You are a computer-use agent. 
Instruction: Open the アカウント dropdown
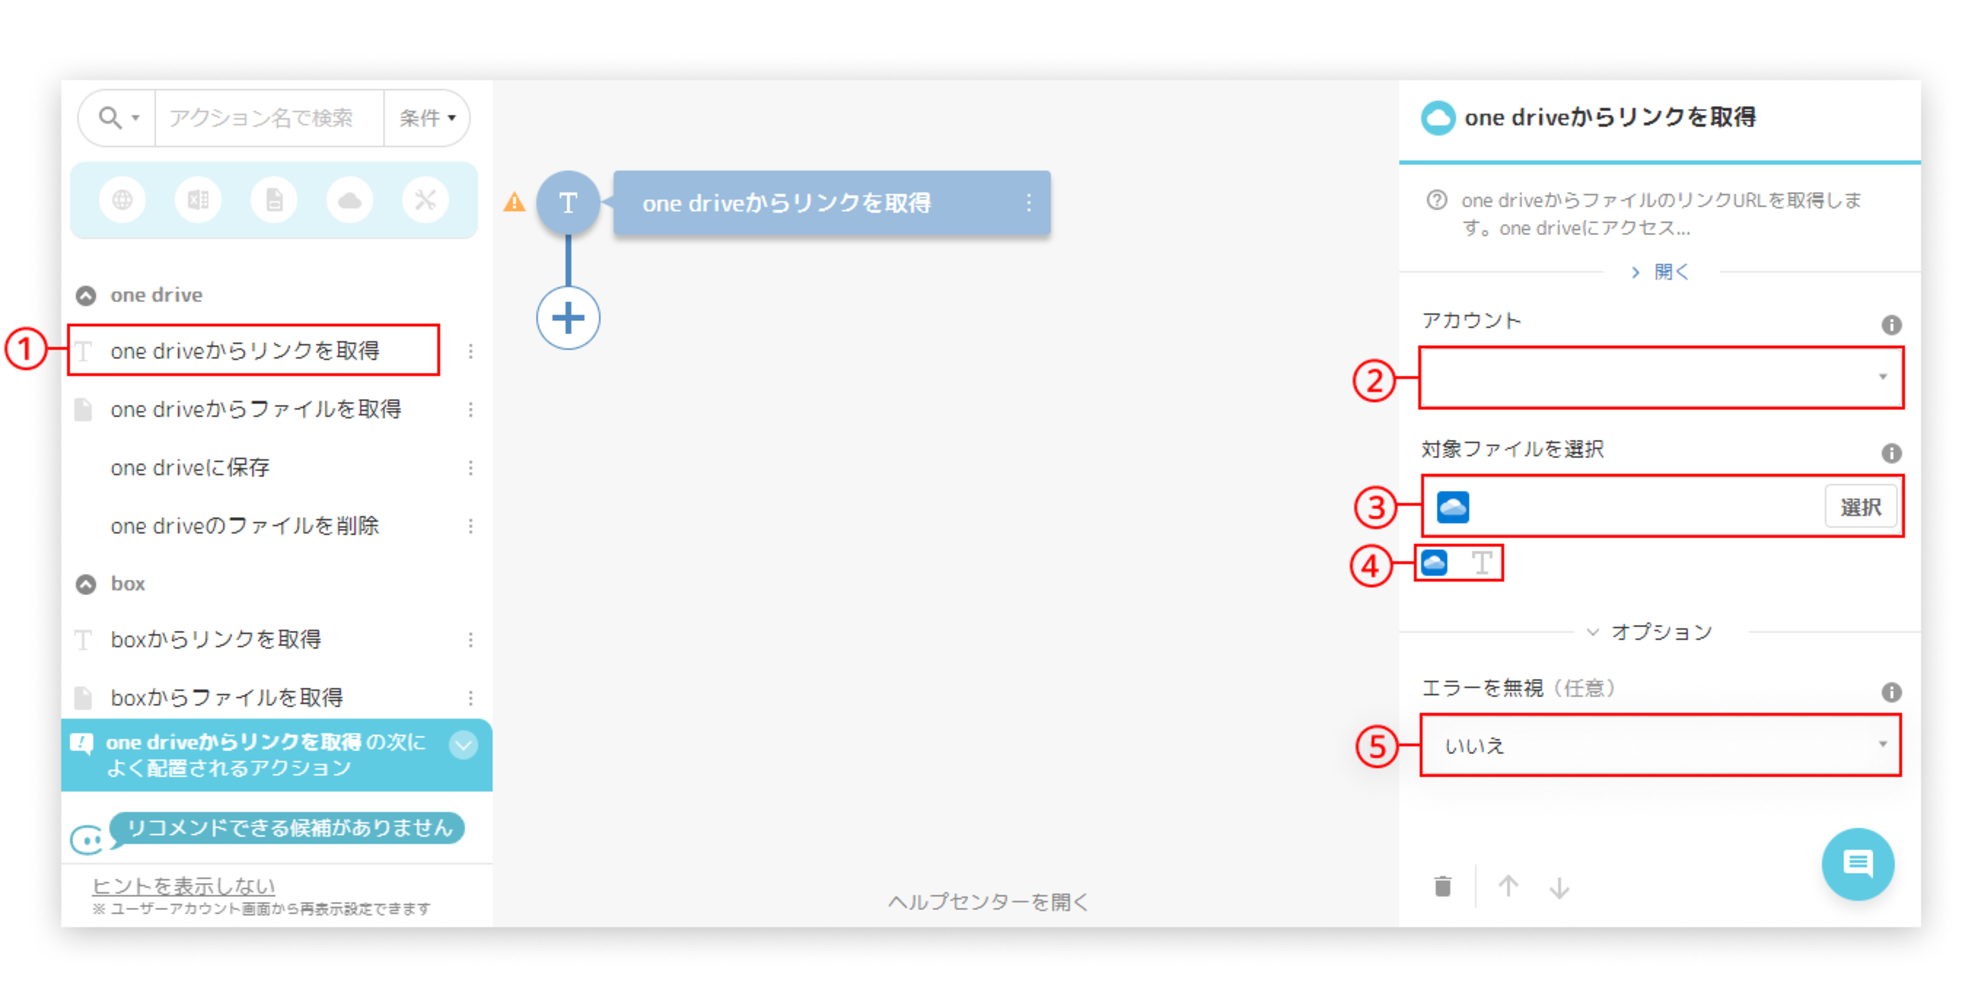coord(1660,378)
